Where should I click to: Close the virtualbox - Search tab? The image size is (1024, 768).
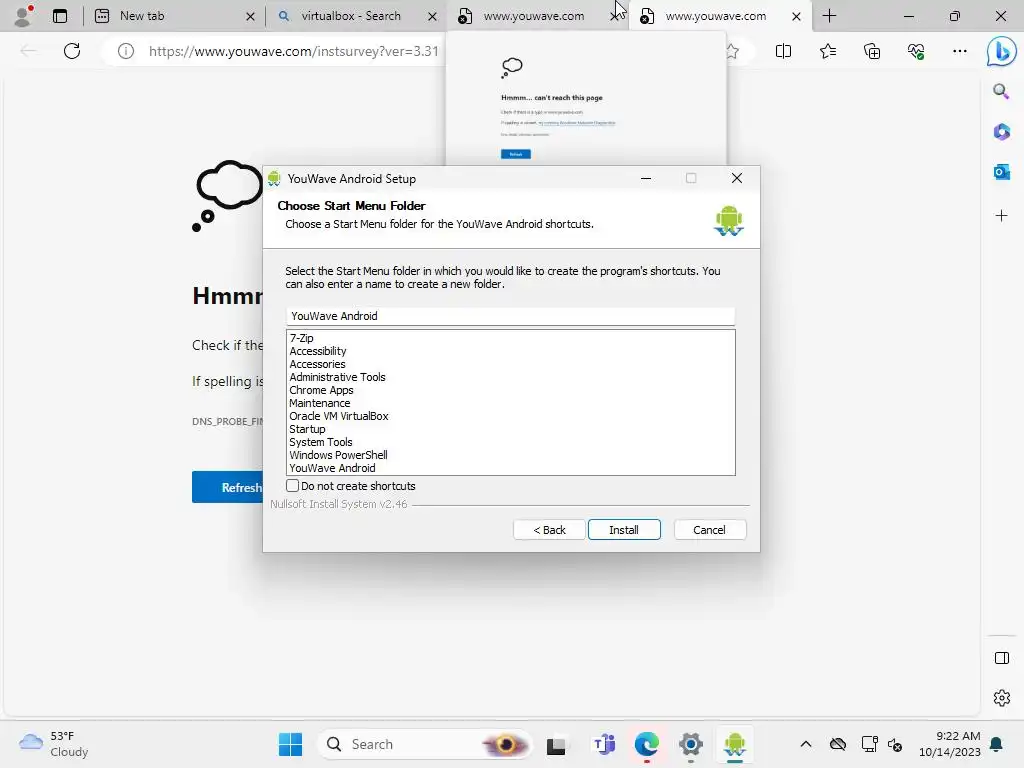pos(432,16)
